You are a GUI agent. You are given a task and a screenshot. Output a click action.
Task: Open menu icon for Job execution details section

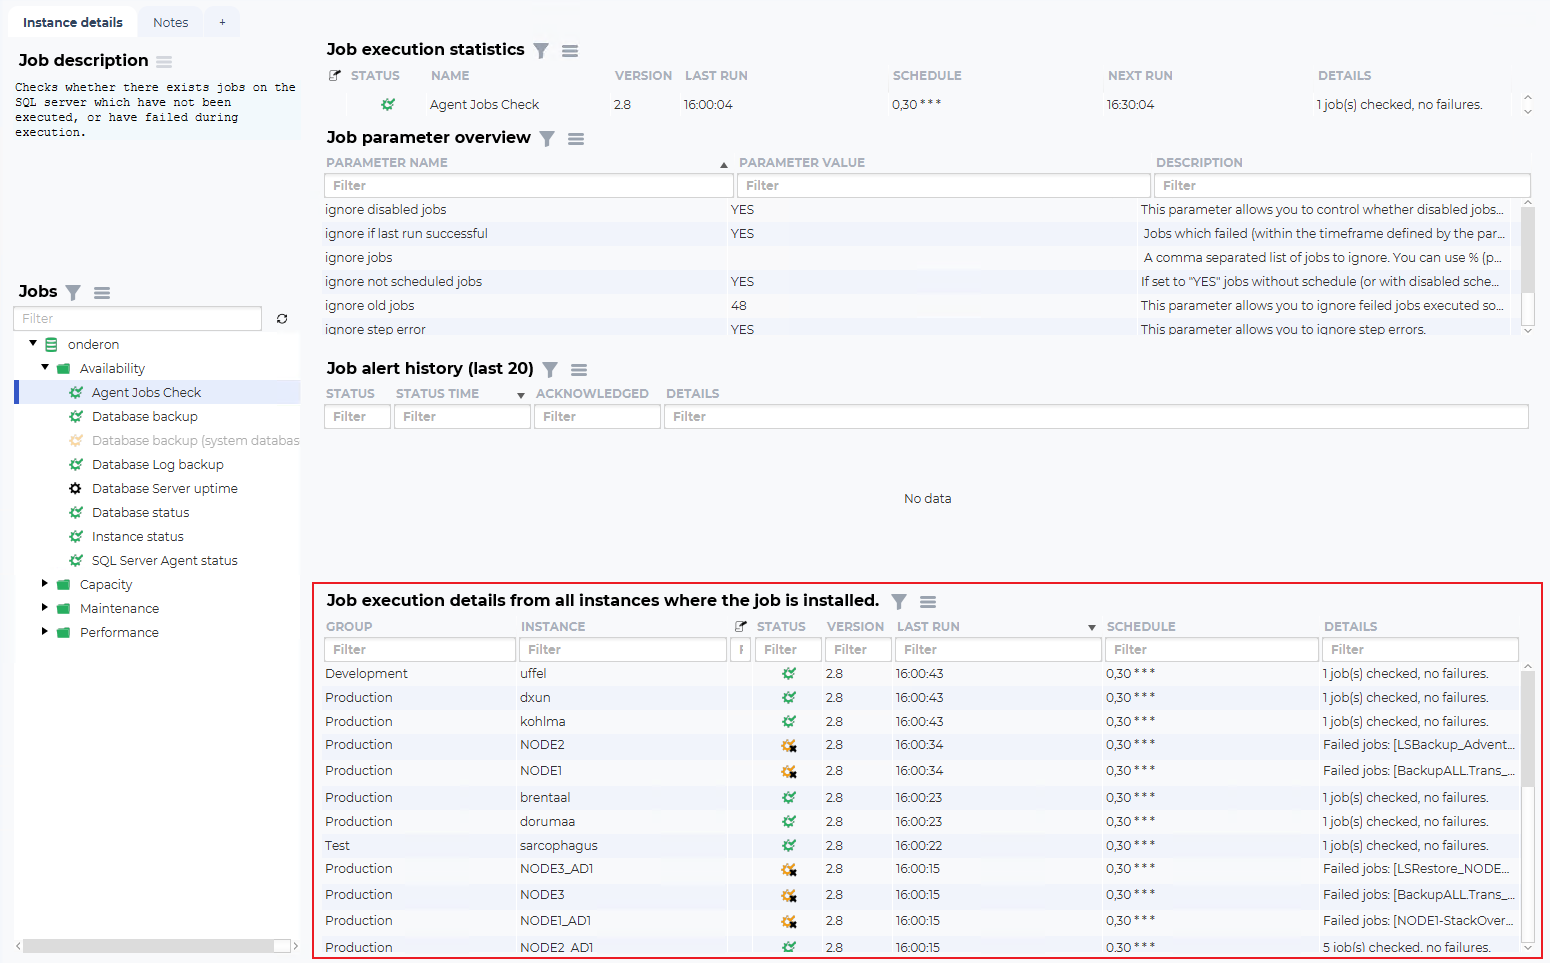coord(928,602)
